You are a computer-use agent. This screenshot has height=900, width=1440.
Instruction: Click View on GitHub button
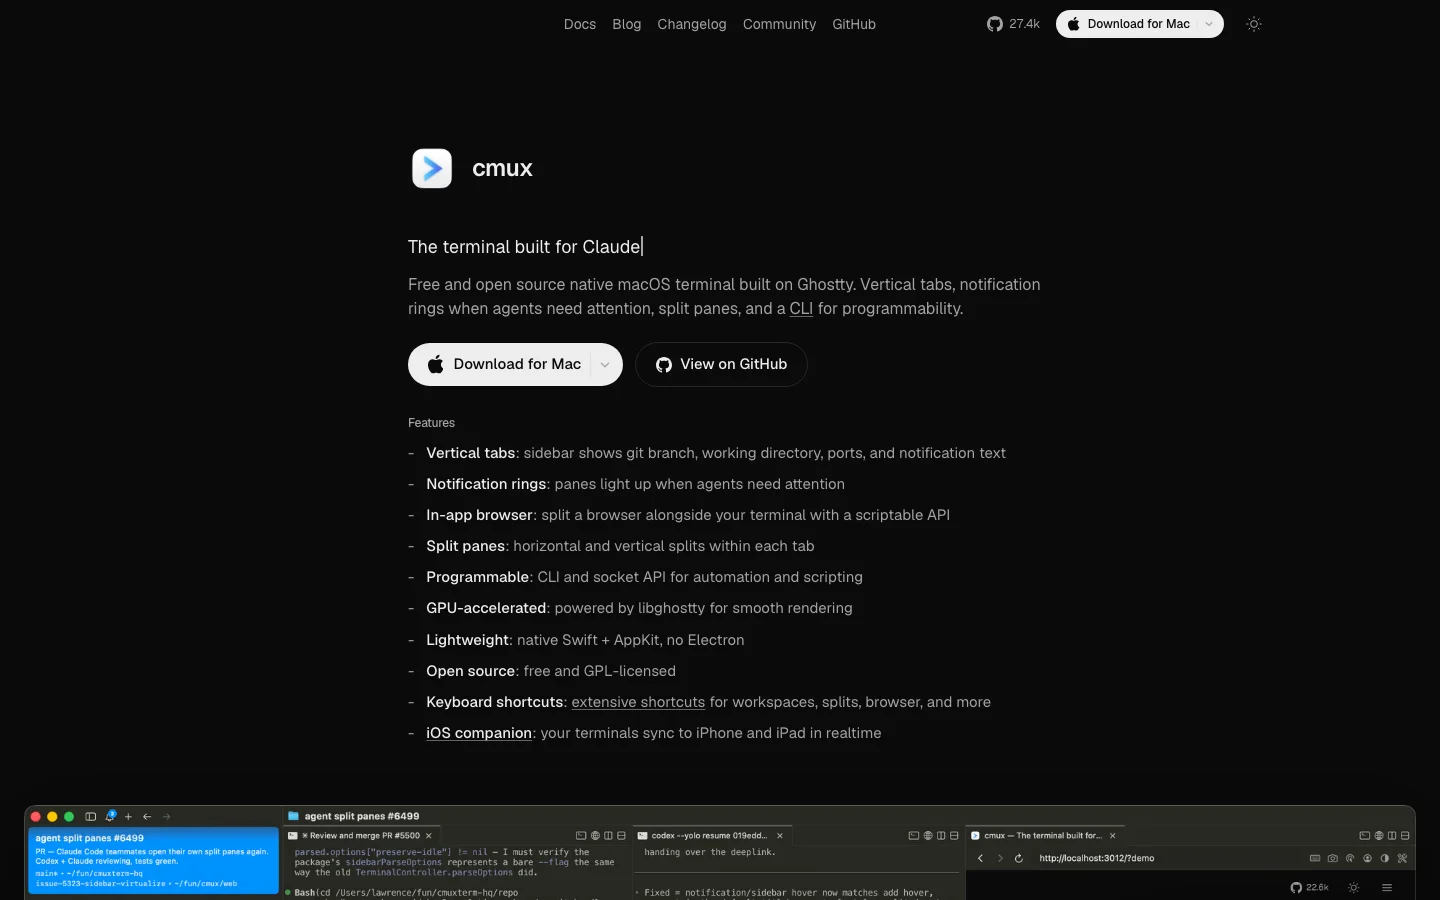(x=721, y=365)
